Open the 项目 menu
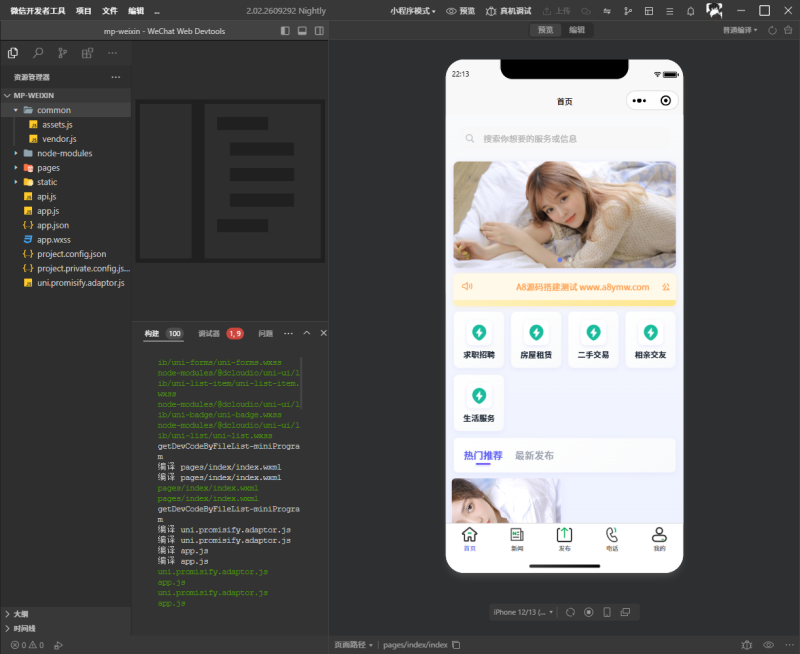Viewport: 800px width, 654px height. tap(84, 11)
